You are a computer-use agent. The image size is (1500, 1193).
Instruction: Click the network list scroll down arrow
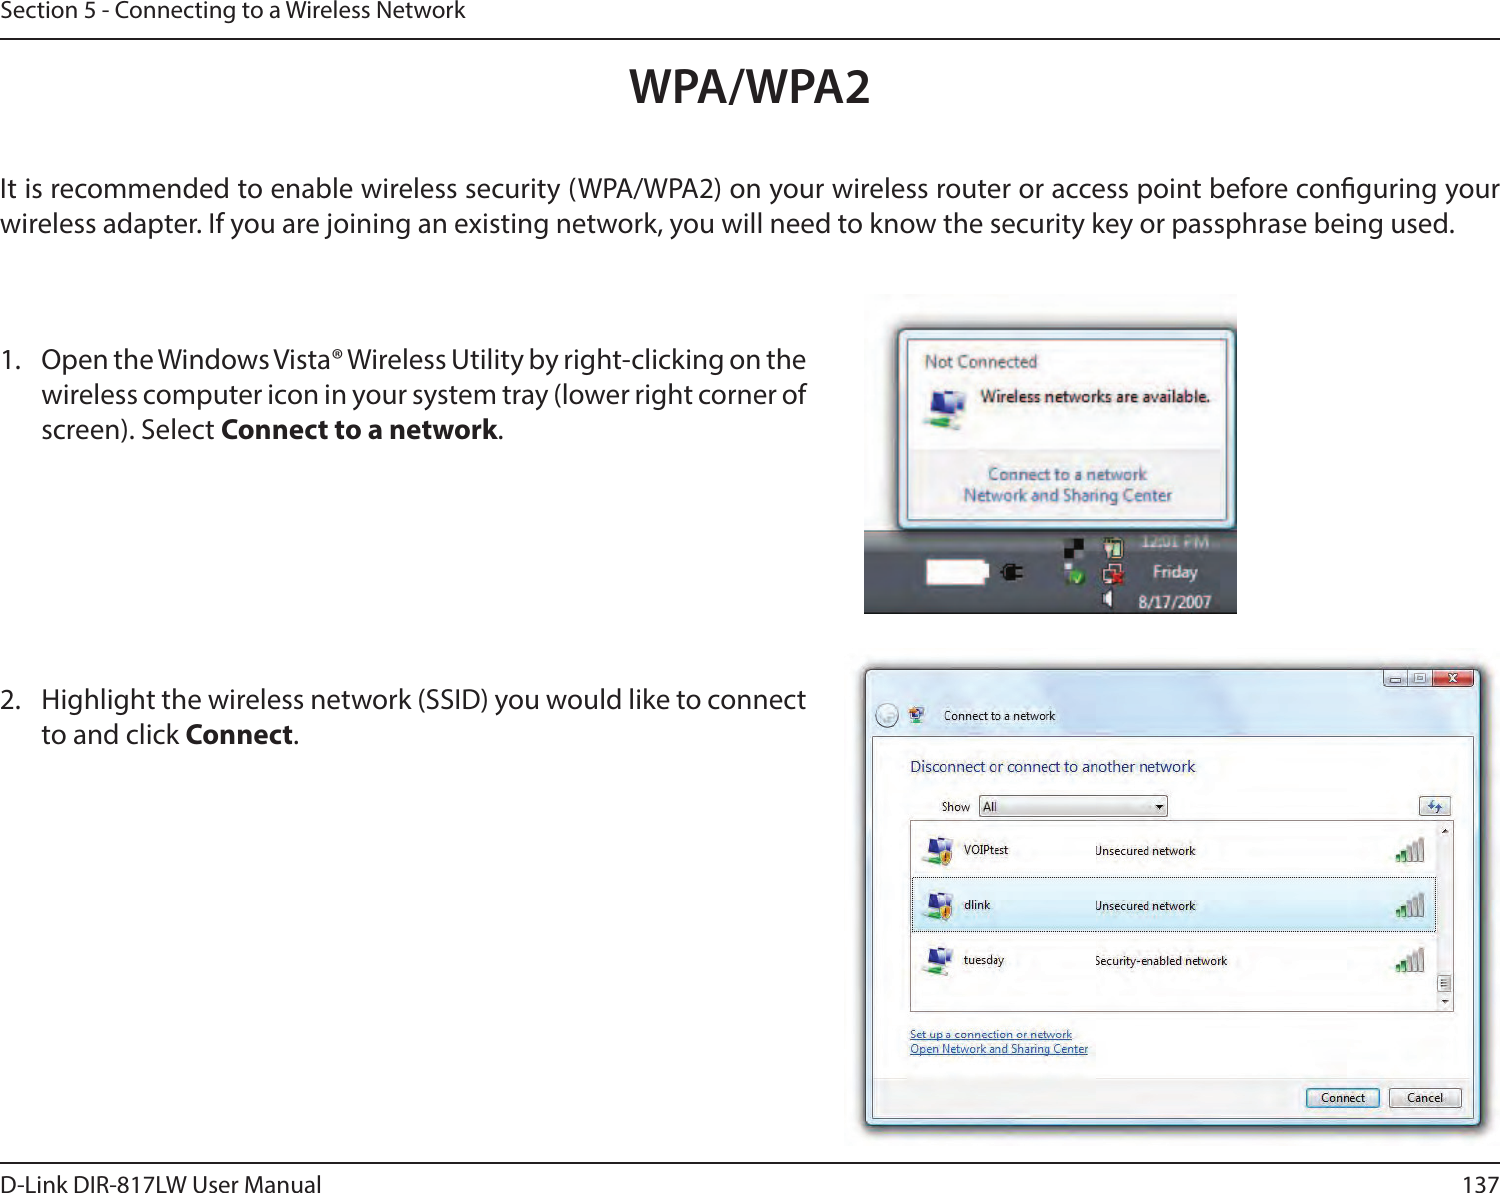1445,1002
